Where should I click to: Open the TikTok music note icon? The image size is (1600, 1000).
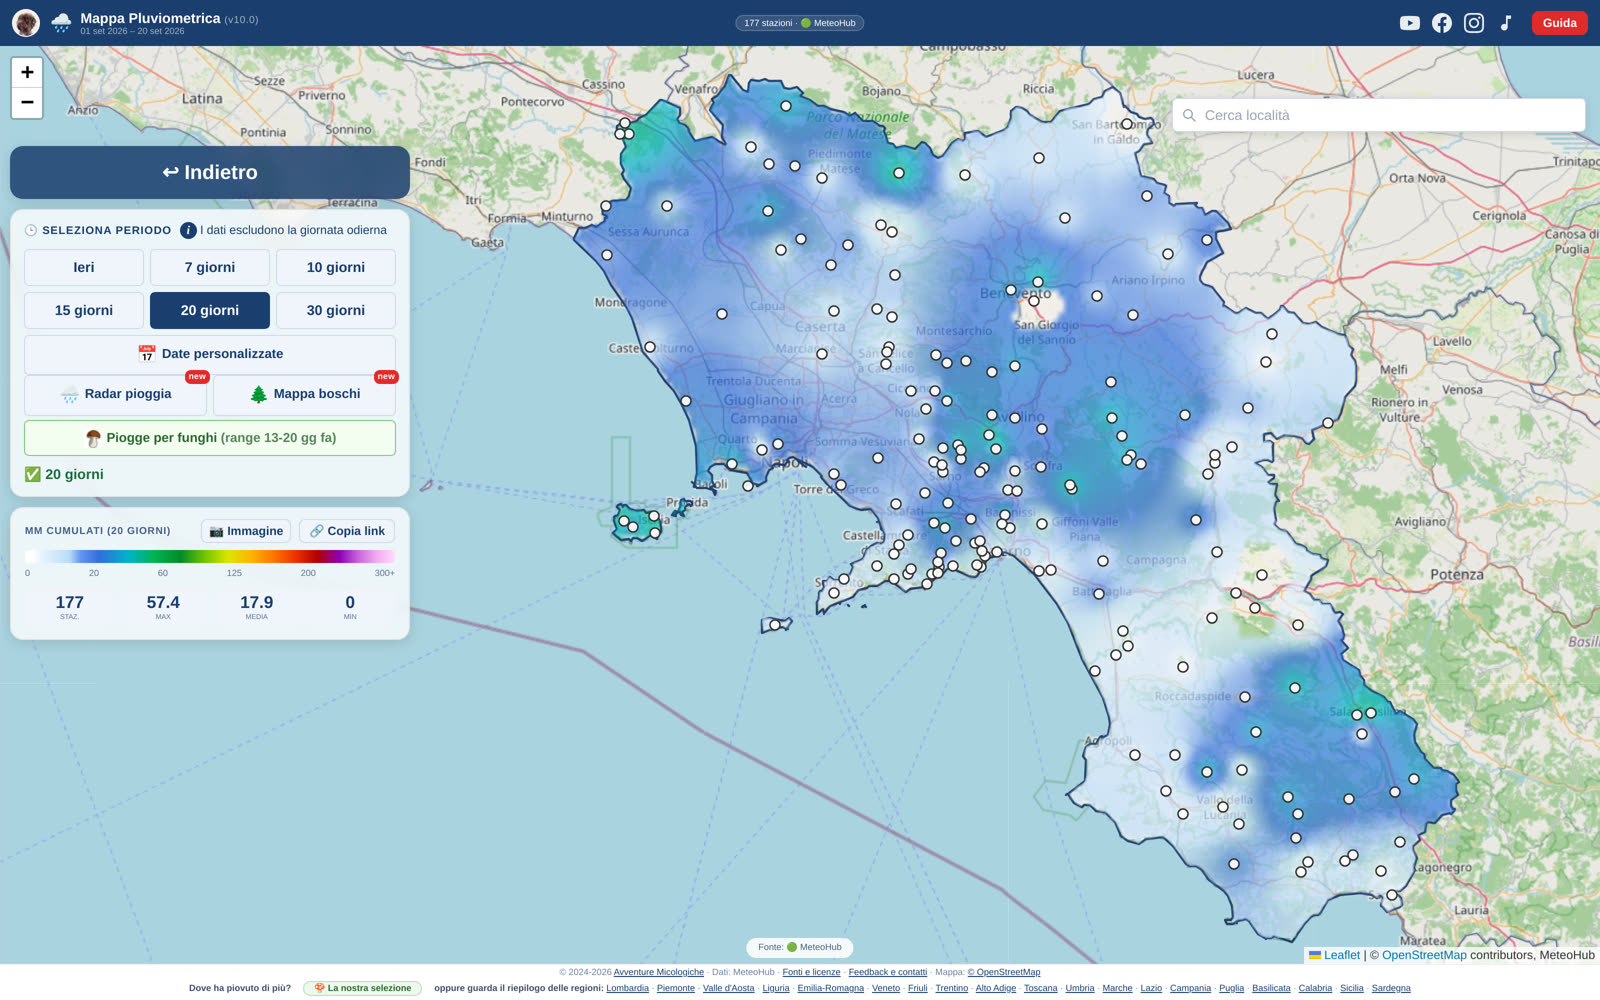[1506, 23]
